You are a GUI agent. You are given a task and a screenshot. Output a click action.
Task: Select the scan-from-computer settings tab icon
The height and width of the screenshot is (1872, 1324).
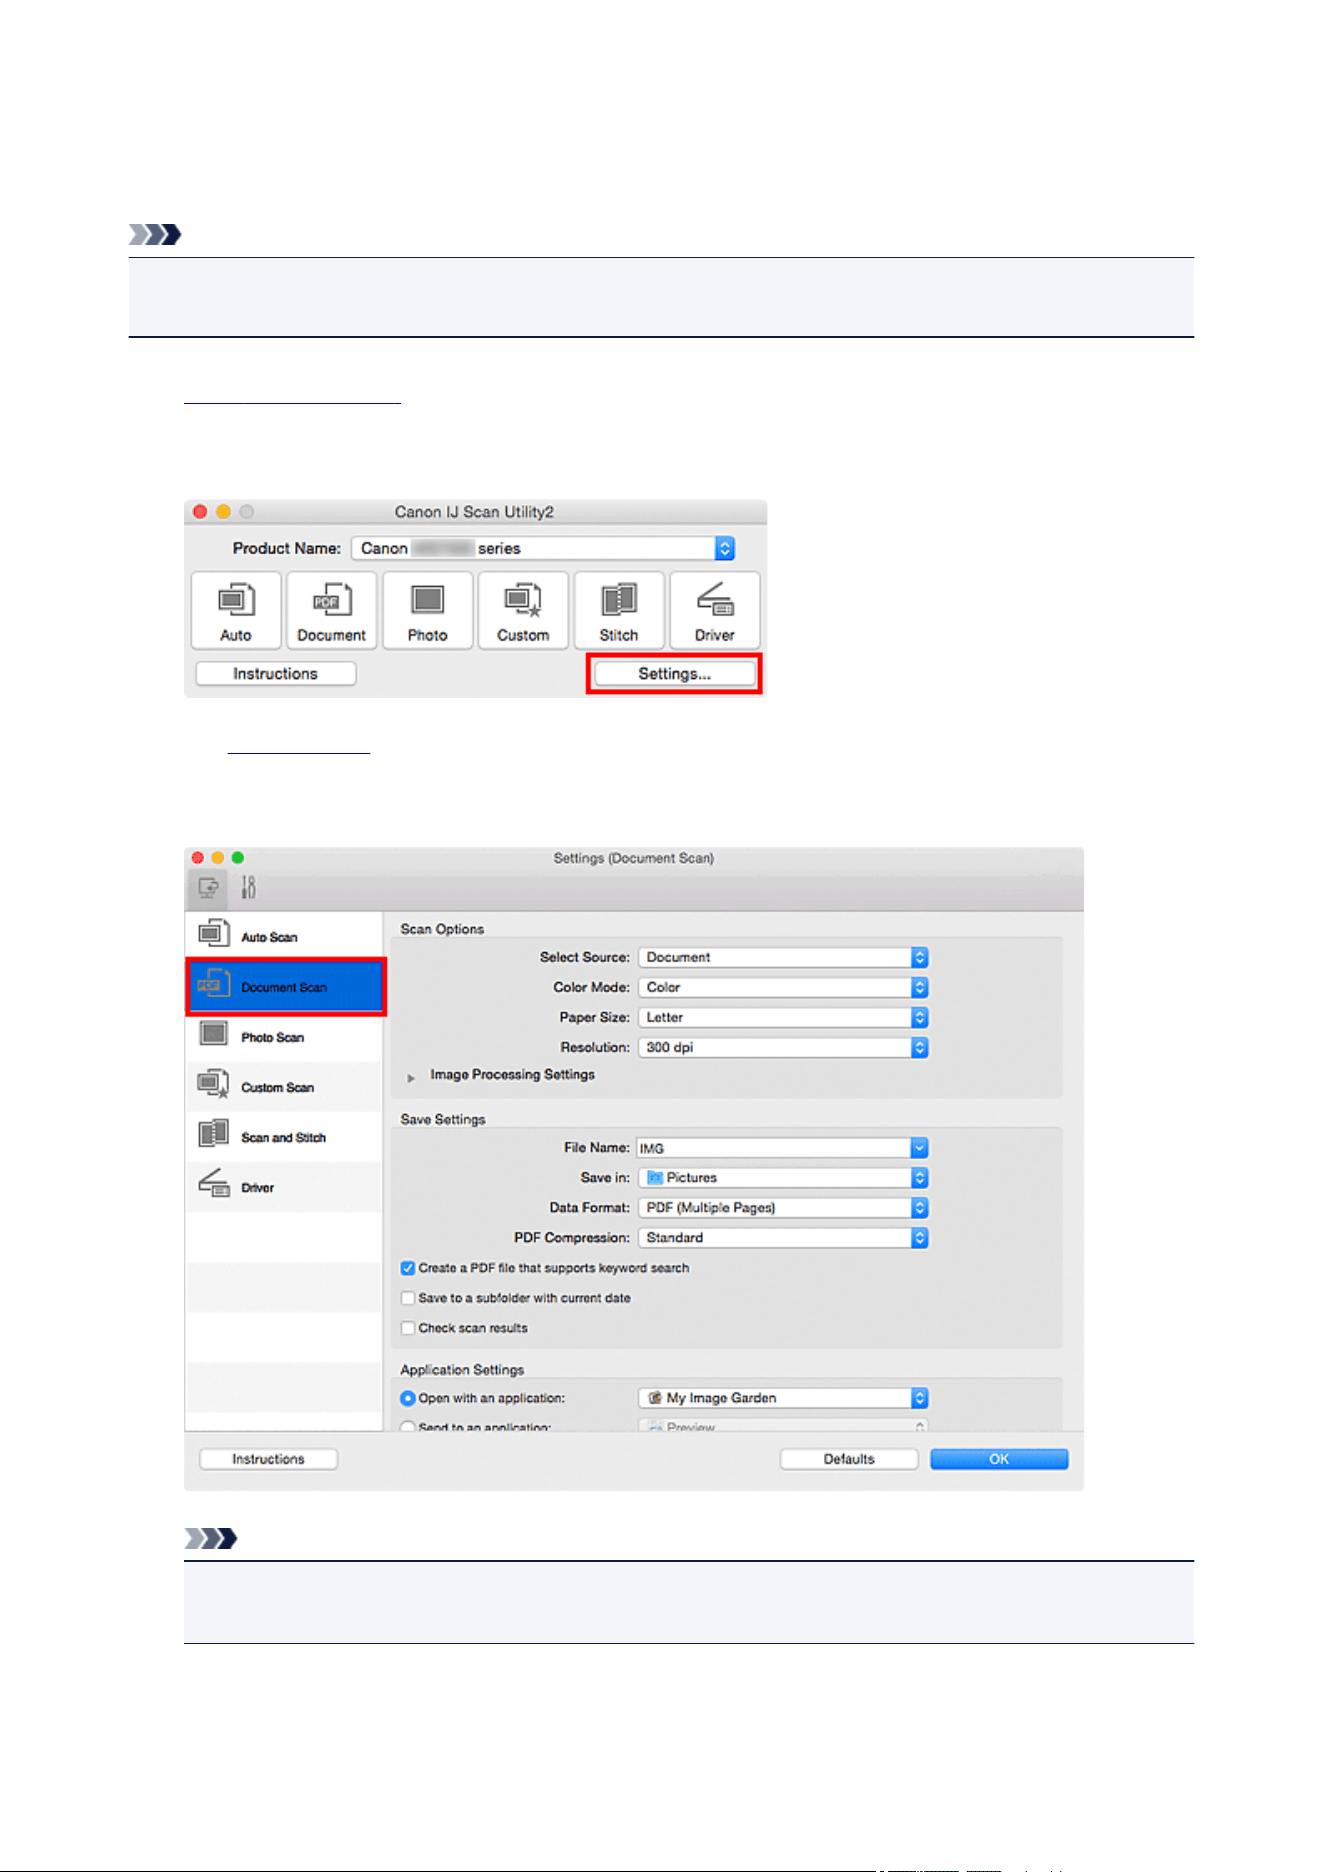(208, 887)
